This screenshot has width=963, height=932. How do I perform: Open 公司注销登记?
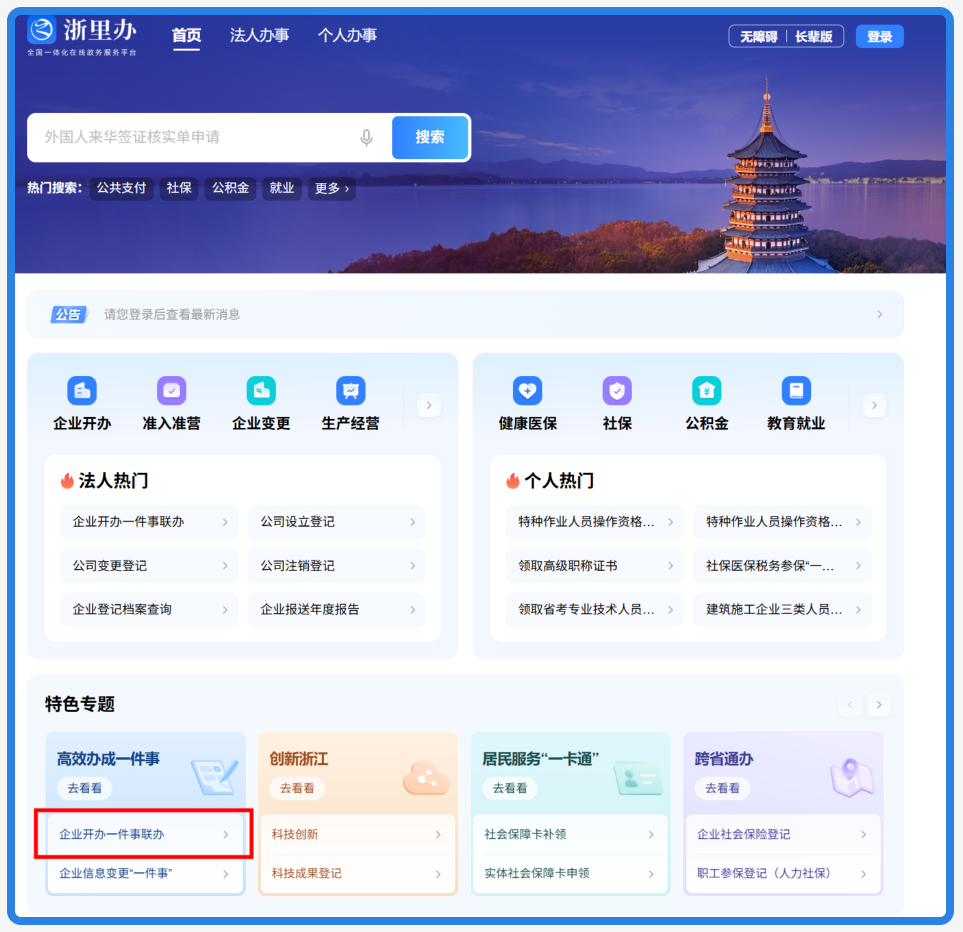337,565
